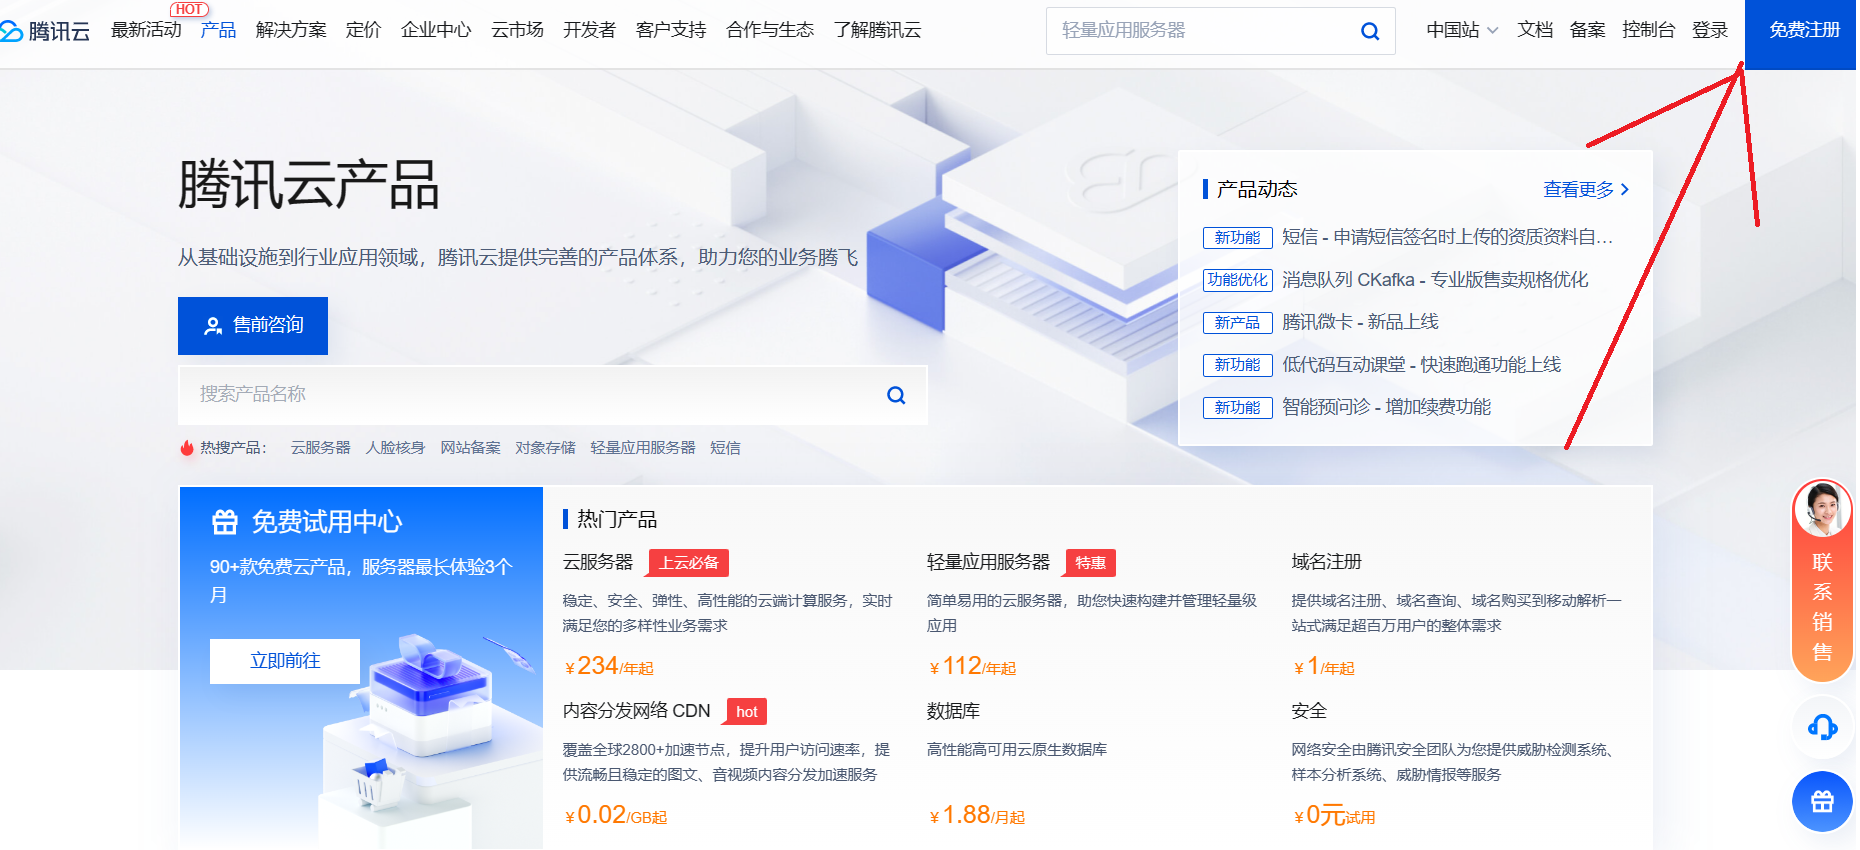Open the 域名注册 product
Viewport: 1860px width, 850px height.
click(x=1326, y=563)
